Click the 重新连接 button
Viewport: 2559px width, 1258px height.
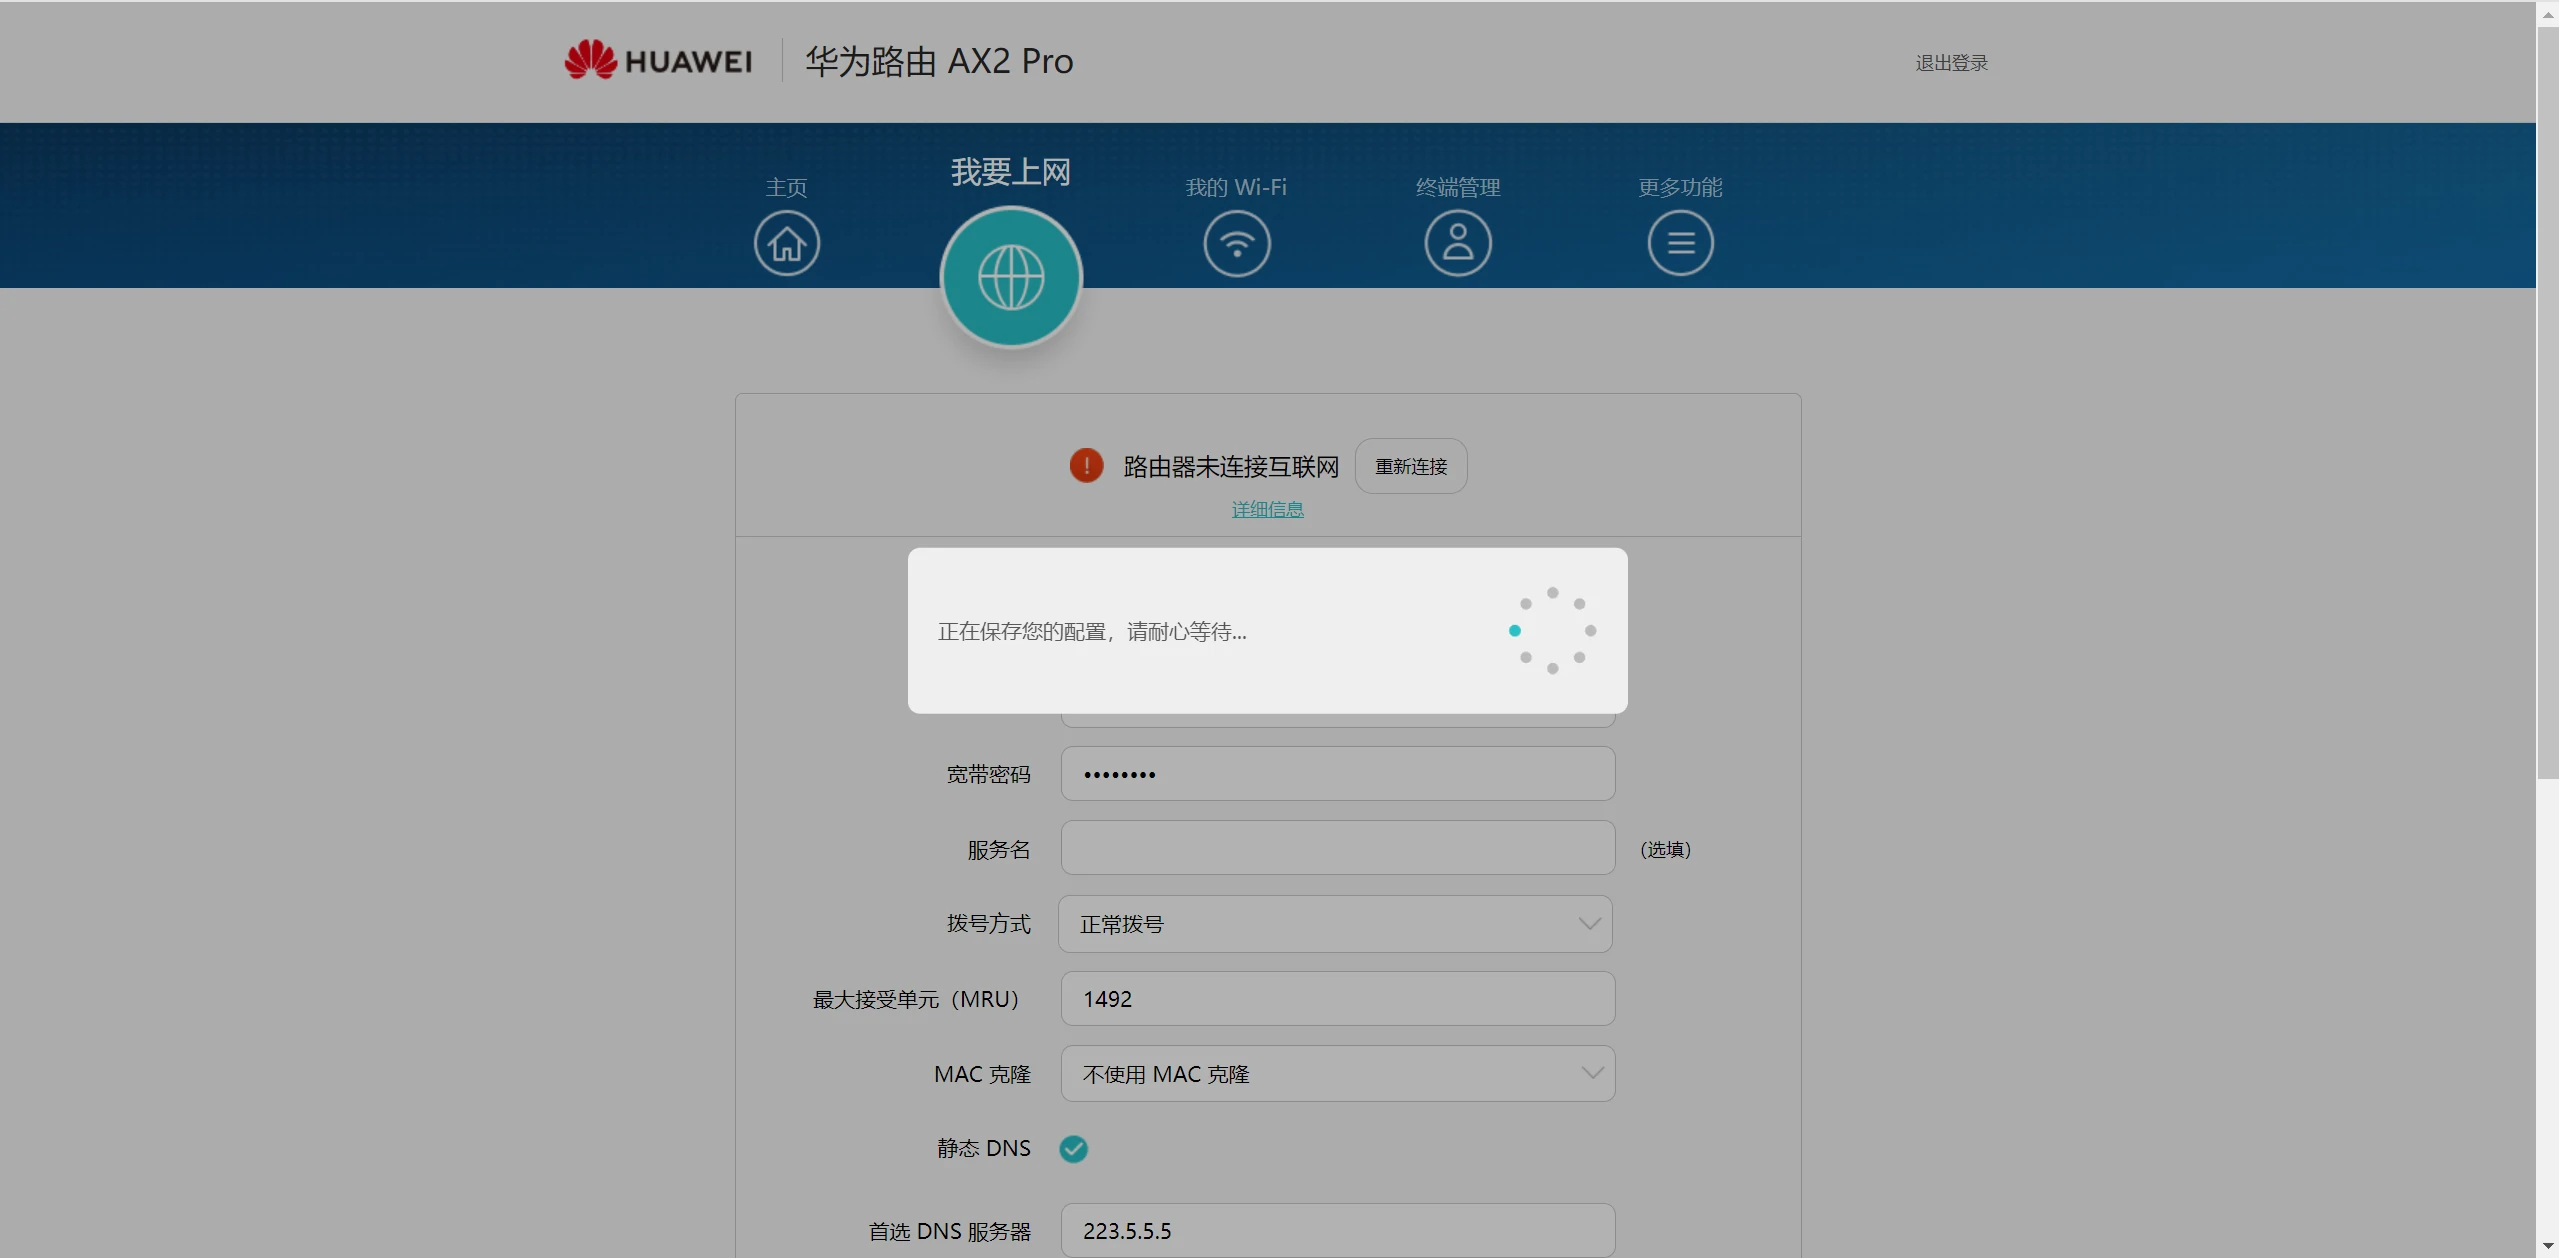(1411, 466)
